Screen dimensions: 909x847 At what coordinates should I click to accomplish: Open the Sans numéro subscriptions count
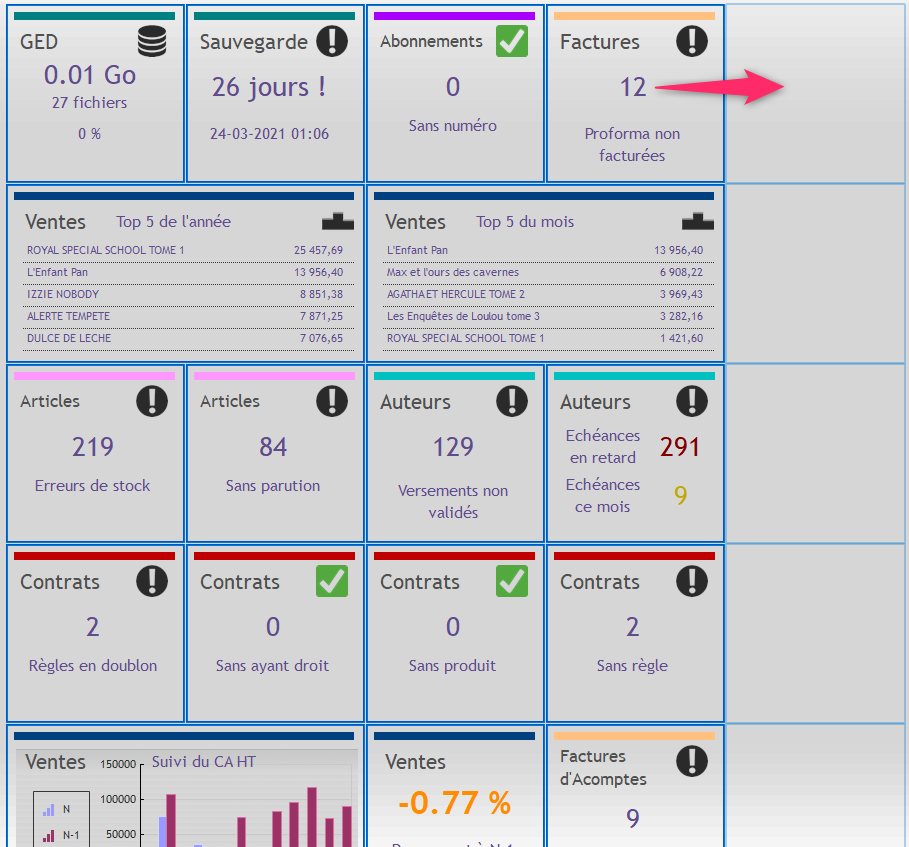[453, 87]
